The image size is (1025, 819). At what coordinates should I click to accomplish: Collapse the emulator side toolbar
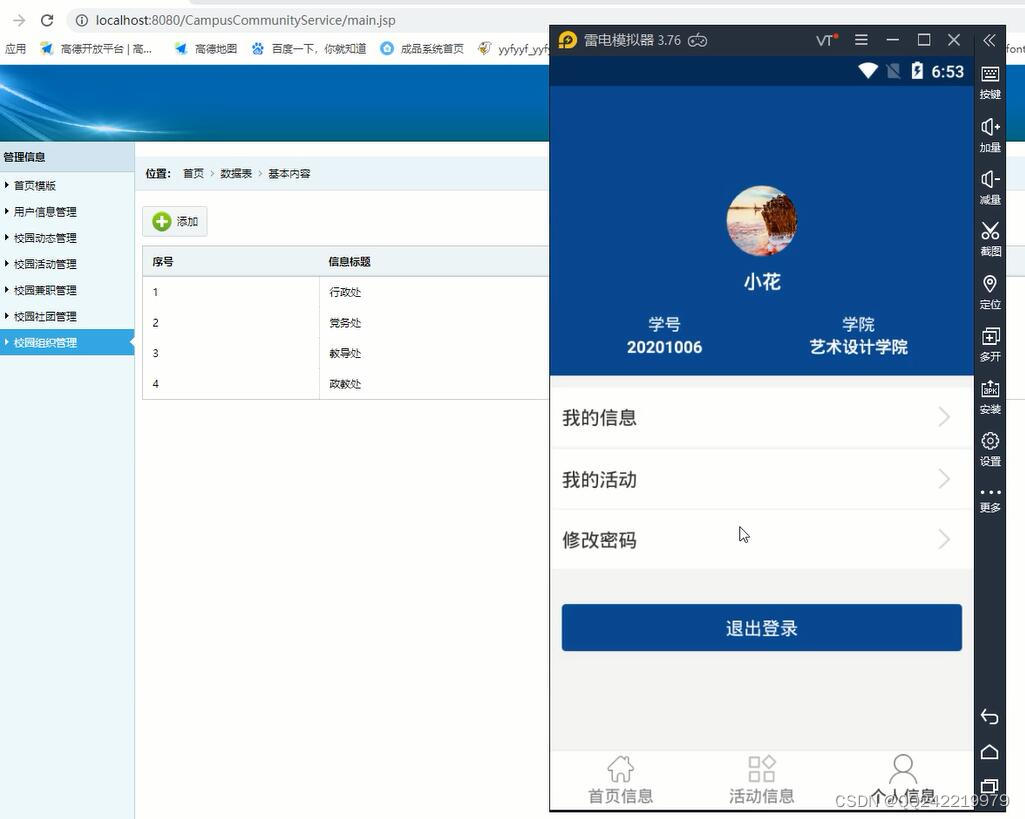990,41
